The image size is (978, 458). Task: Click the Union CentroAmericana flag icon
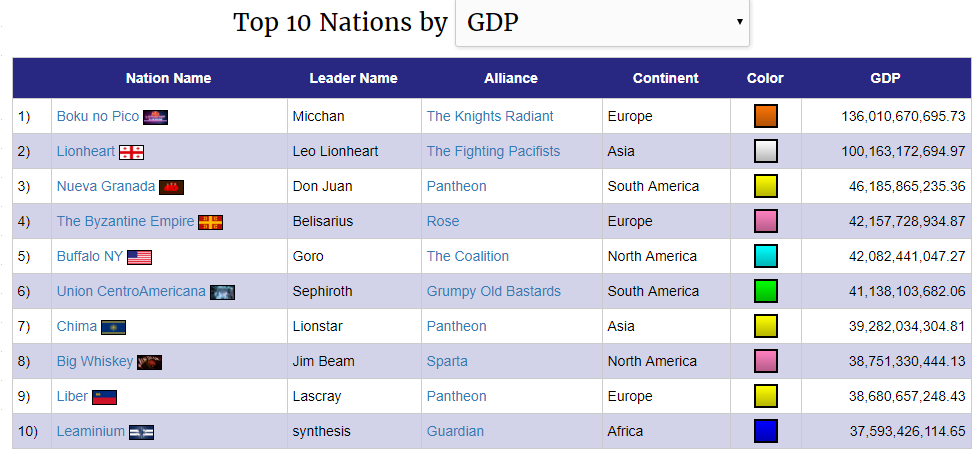[x=222, y=292]
